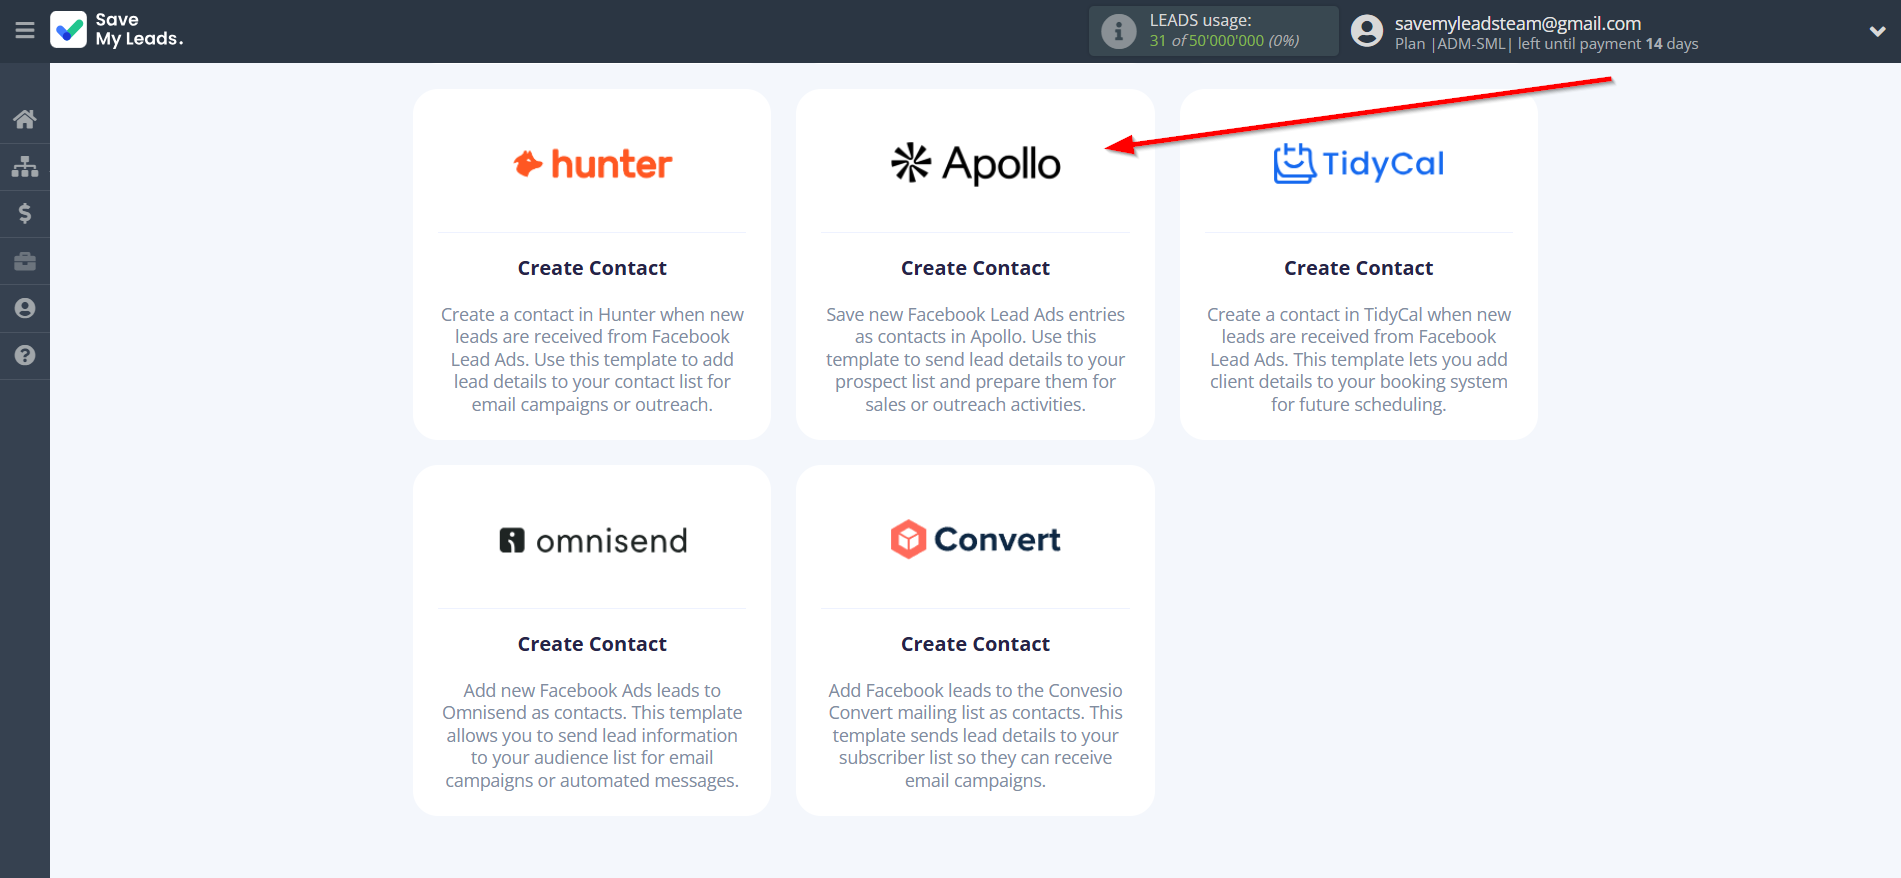Click the Convesio Convert description text

tap(975, 735)
